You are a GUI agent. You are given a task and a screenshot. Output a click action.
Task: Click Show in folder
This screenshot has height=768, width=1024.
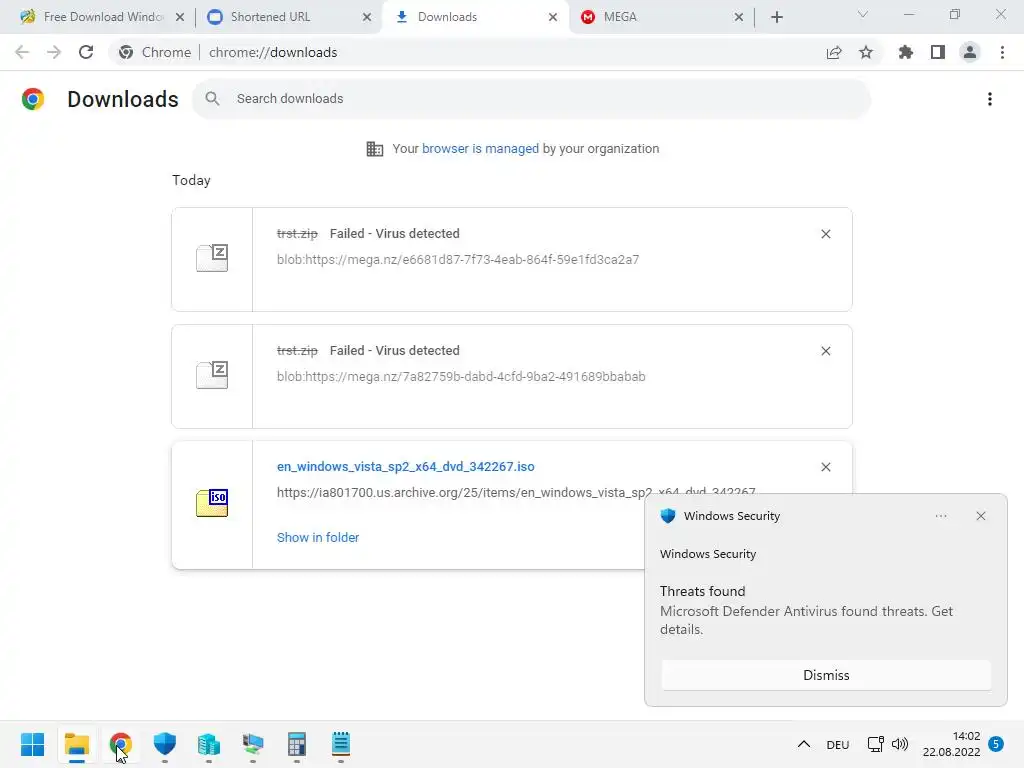tap(318, 537)
